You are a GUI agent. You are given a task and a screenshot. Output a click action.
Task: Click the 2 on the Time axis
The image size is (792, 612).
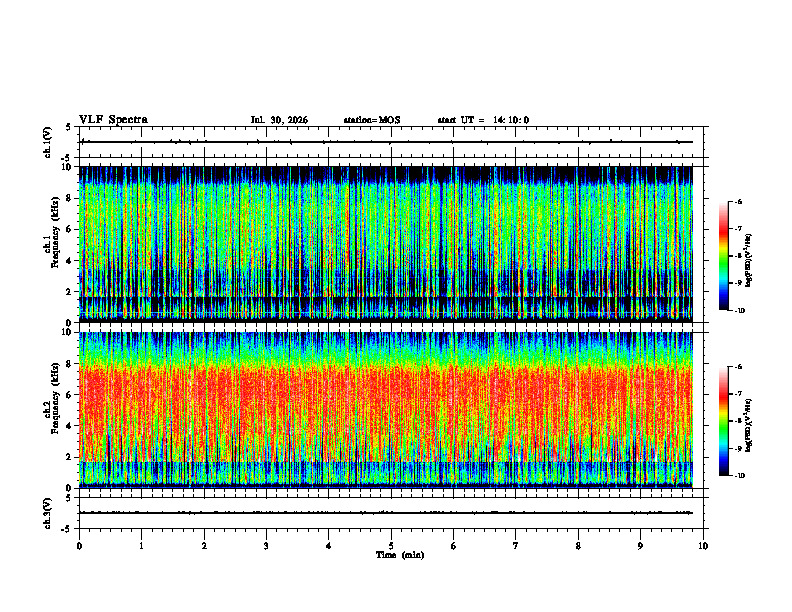(204, 546)
